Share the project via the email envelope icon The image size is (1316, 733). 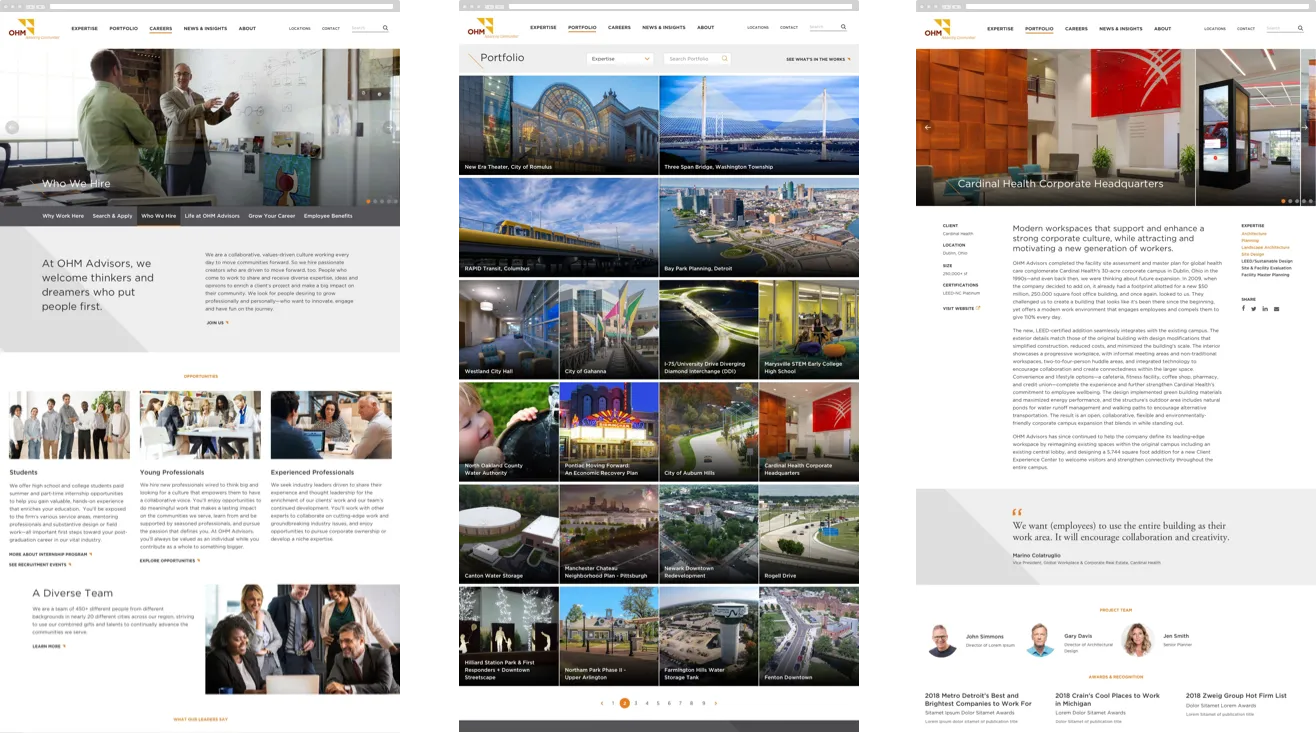(1276, 309)
